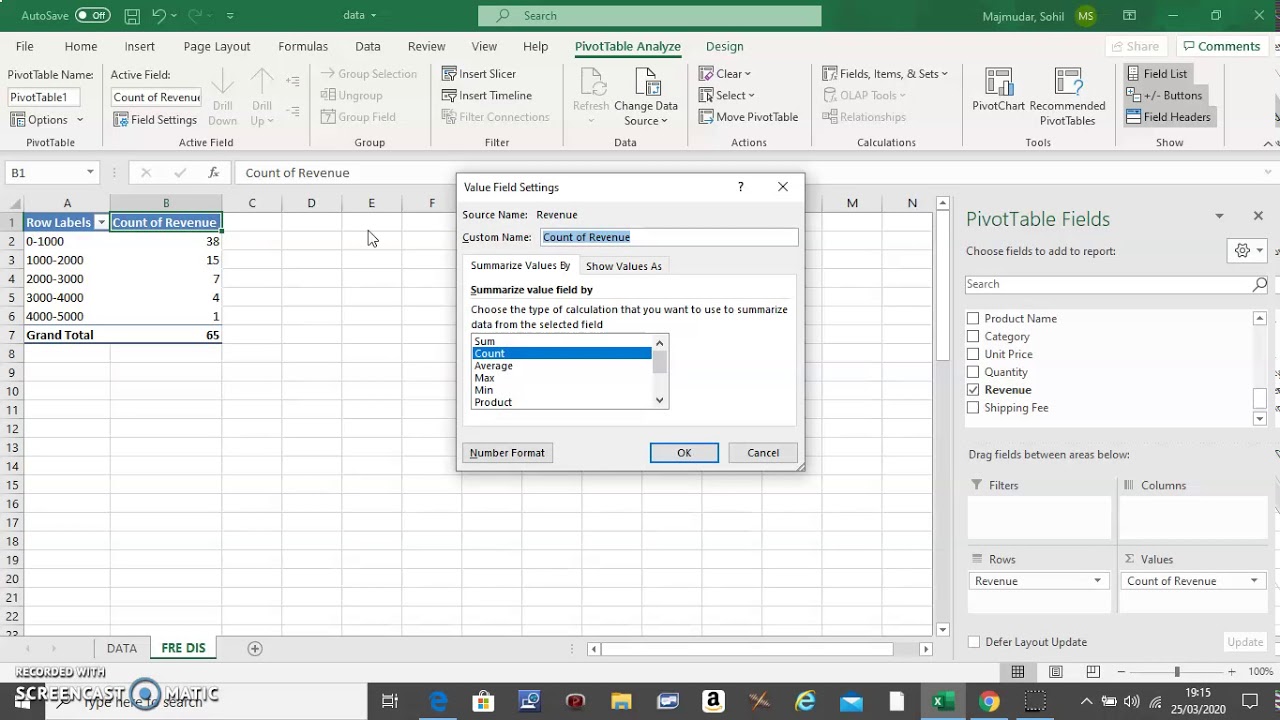Image resolution: width=1280 pixels, height=720 pixels.
Task: Open Chrome from the taskbar
Action: [x=989, y=702]
